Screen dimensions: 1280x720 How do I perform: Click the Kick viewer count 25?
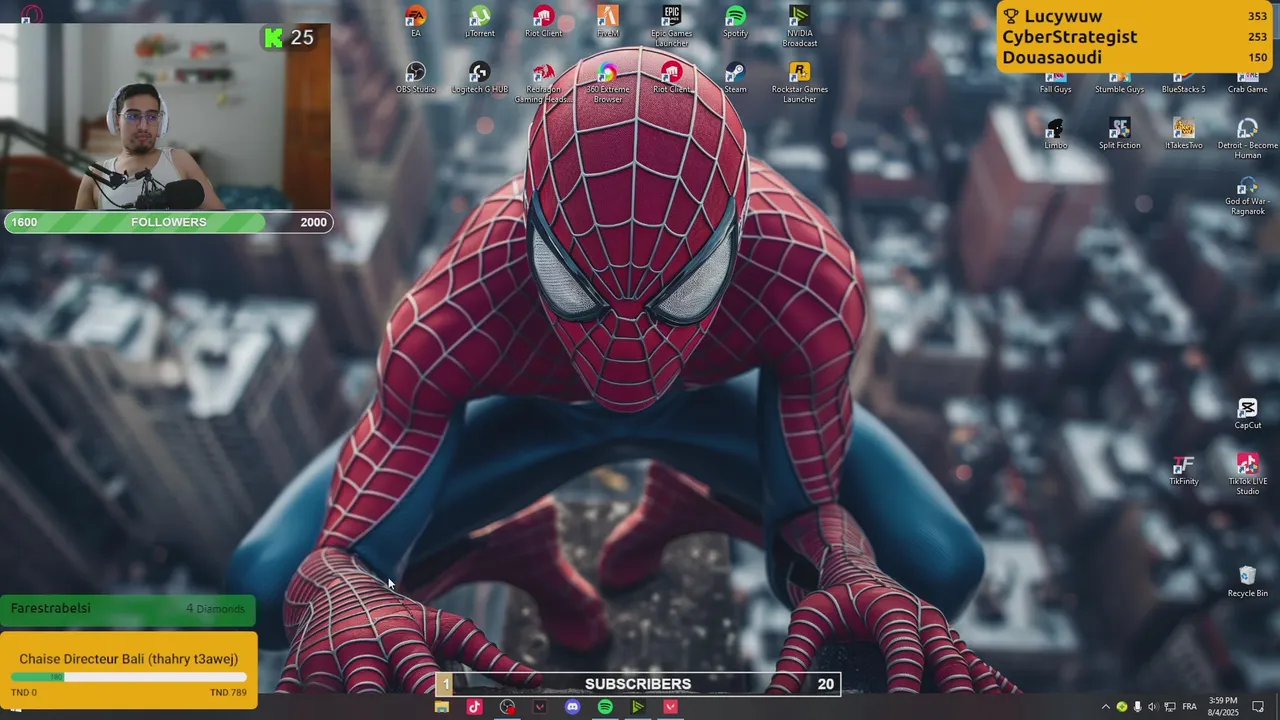click(x=288, y=38)
